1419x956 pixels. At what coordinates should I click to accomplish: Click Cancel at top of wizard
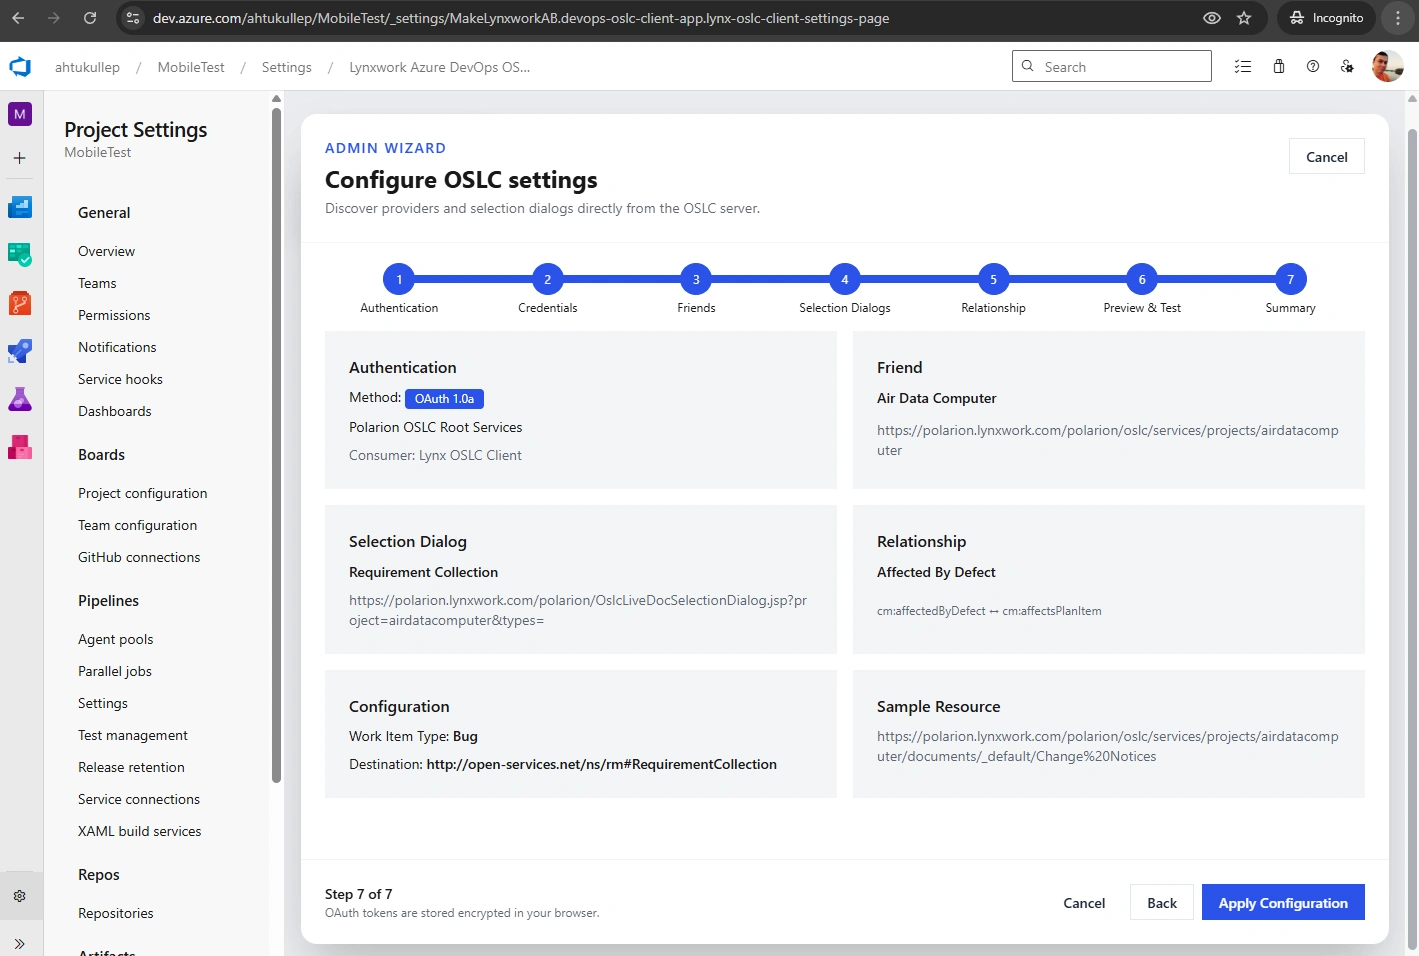tap(1327, 157)
